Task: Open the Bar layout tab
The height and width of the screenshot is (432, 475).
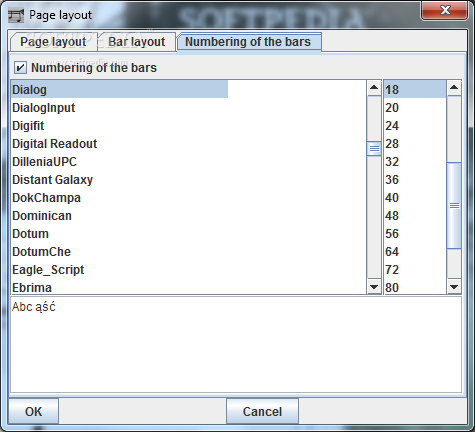Action: 137,42
